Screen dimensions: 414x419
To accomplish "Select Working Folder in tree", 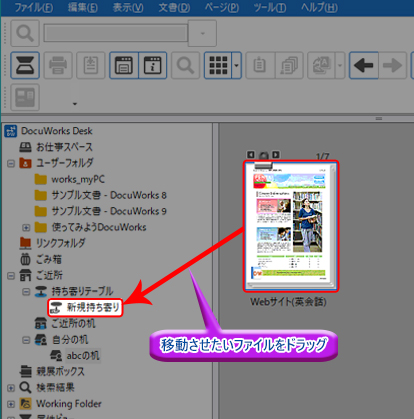I will point(69,404).
